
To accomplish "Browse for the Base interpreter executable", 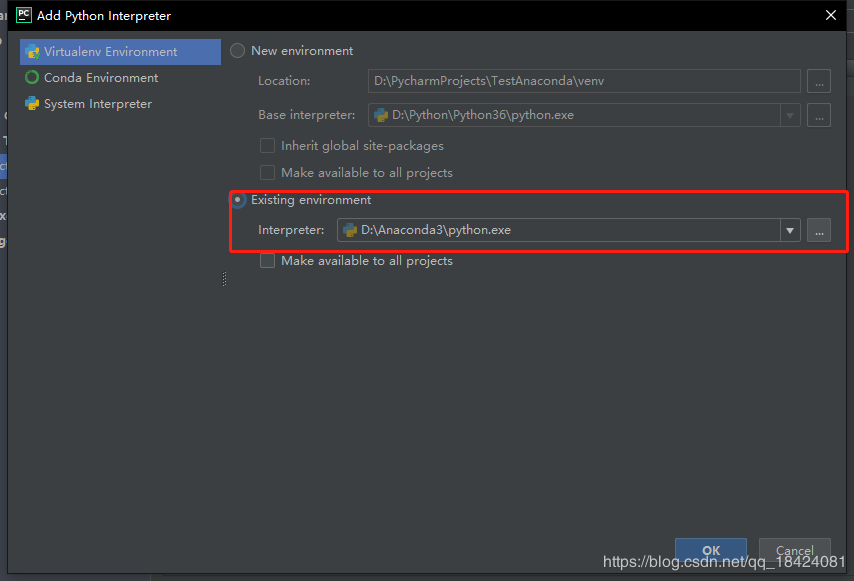I will click(819, 115).
